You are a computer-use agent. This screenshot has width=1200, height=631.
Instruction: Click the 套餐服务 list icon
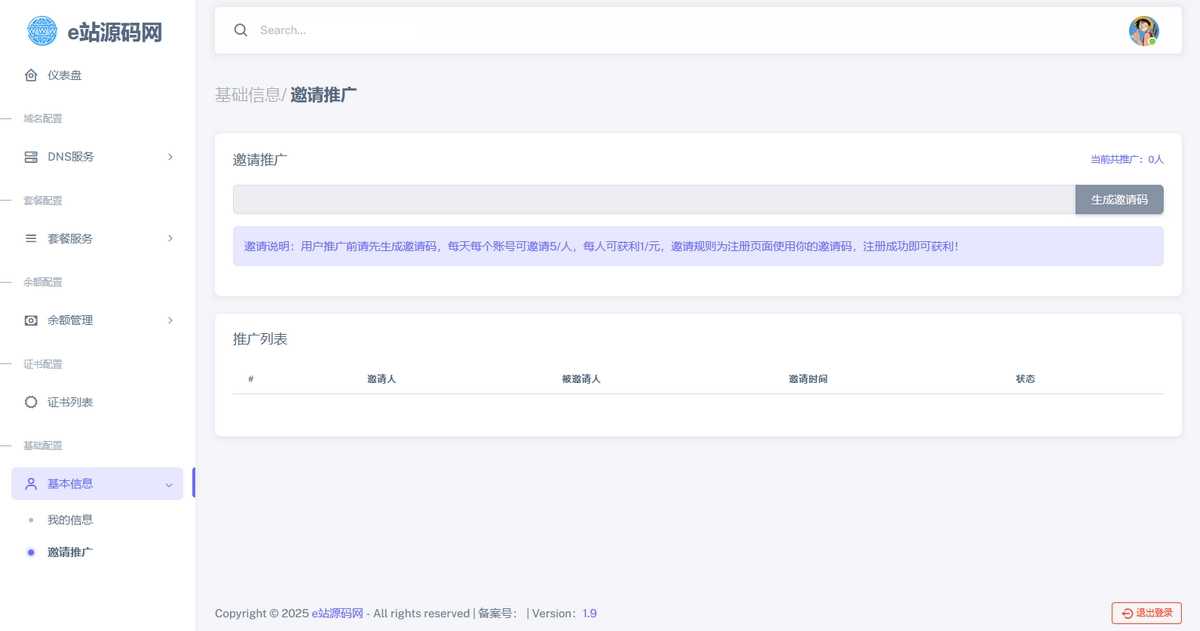(31, 239)
